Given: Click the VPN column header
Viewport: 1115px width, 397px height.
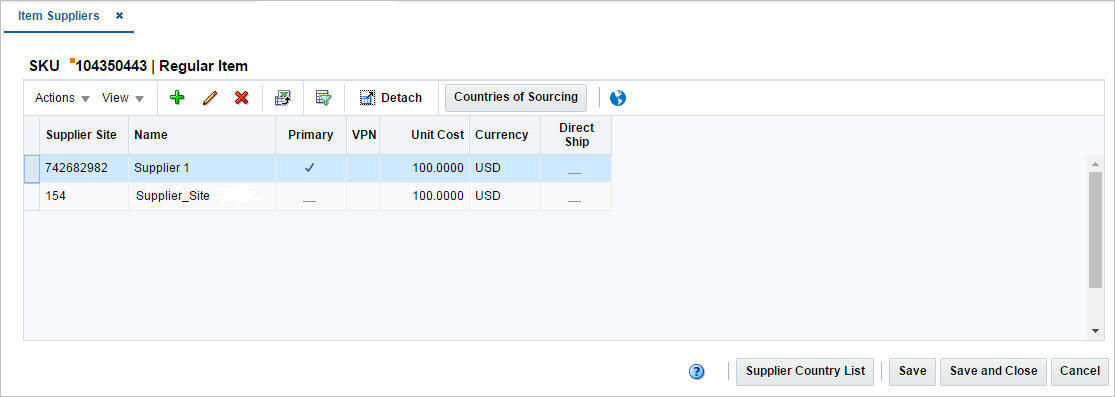Looking at the screenshot, I should (x=363, y=135).
